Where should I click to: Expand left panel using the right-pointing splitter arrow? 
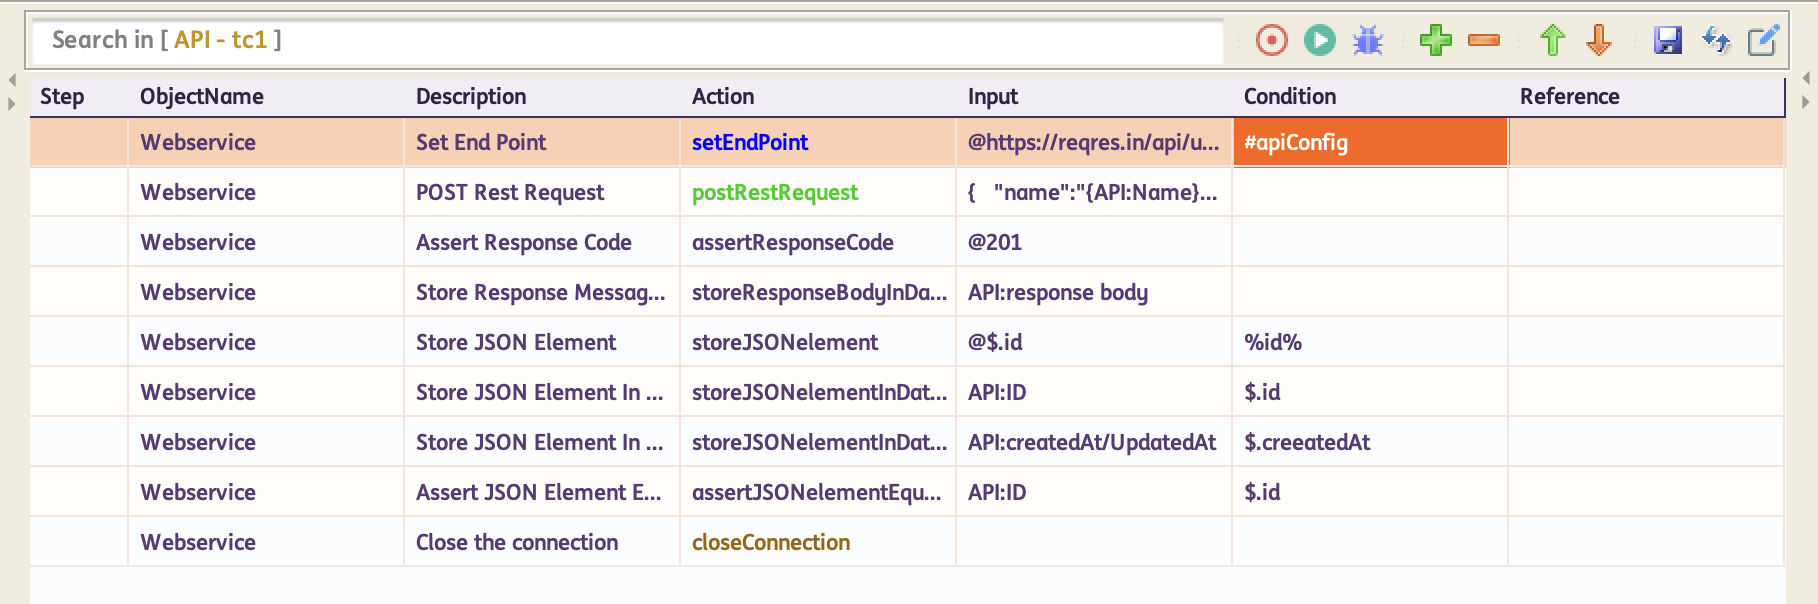pos(12,103)
